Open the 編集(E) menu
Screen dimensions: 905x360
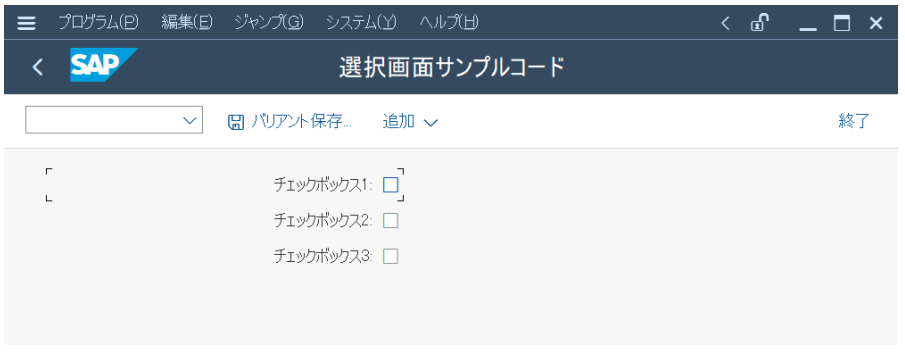pos(187,22)
